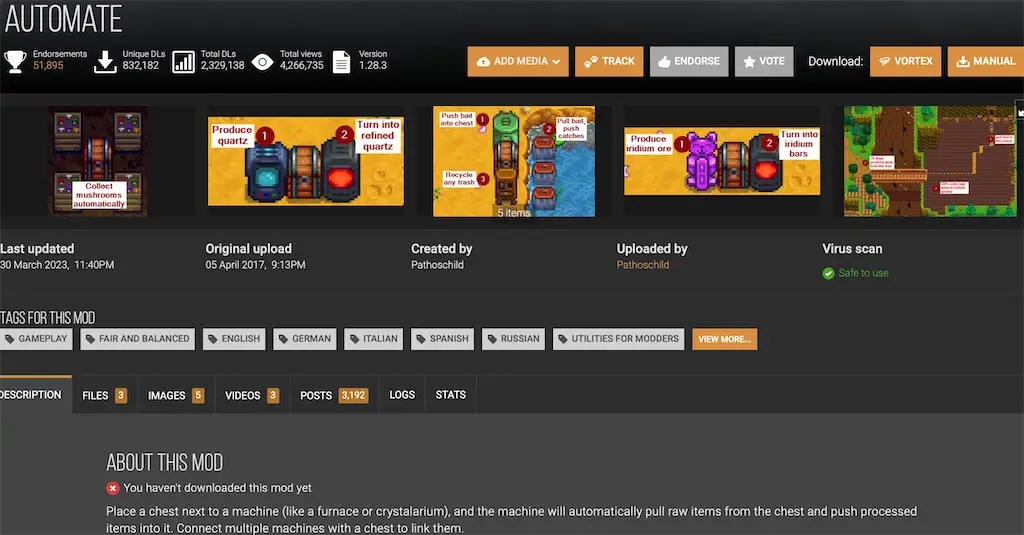Select the Gameplay tag
Image resolution: width=1024 pixels, height=535 pixels.
click(36, 339)
